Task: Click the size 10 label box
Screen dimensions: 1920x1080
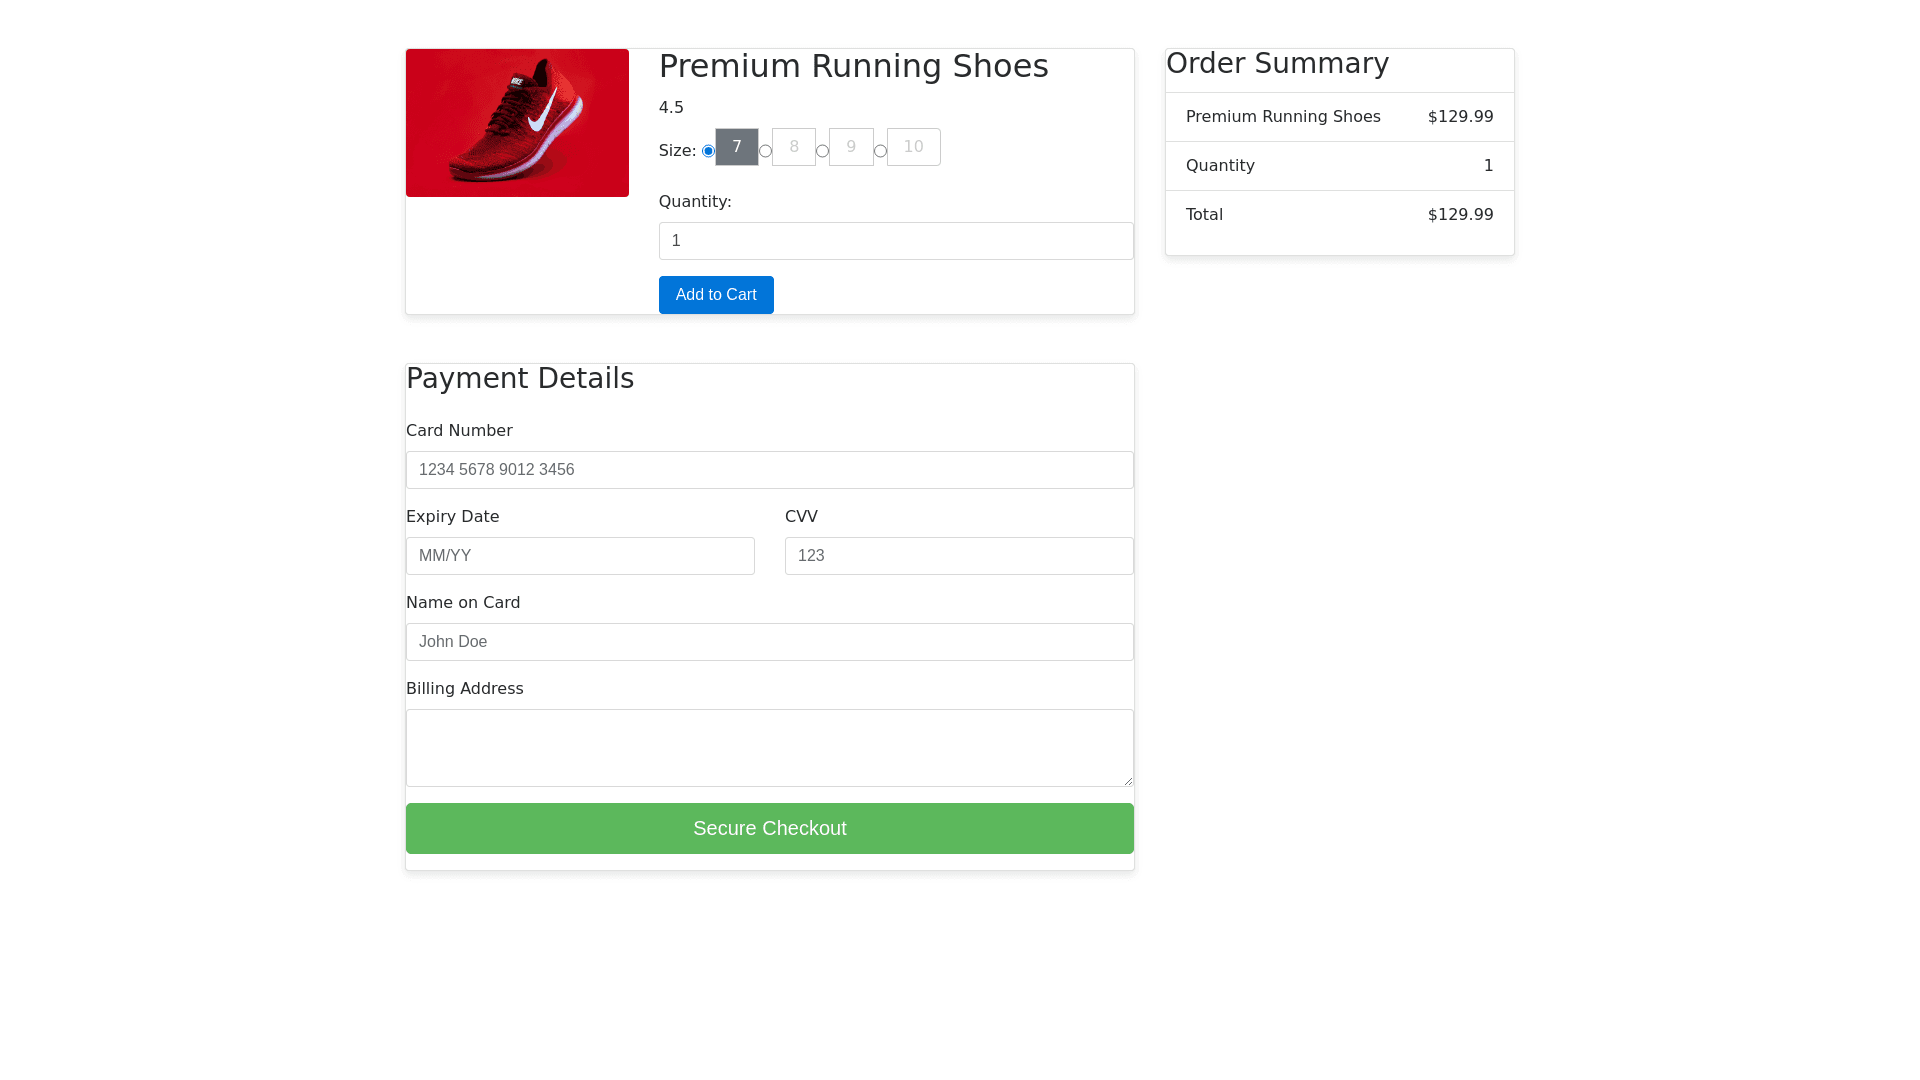Action: click(x=913, y=147)
